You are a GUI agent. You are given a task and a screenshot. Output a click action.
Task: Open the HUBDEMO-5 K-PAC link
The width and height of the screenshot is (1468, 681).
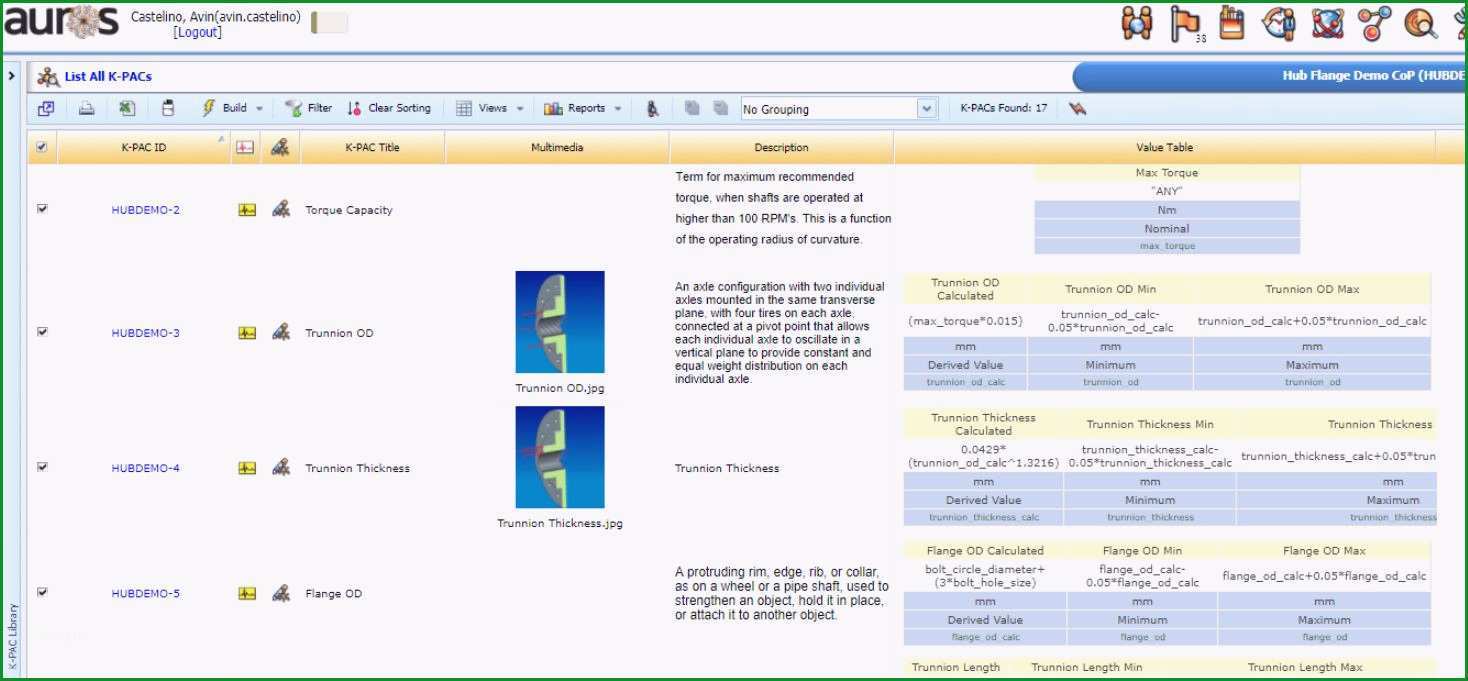[146, 593]
